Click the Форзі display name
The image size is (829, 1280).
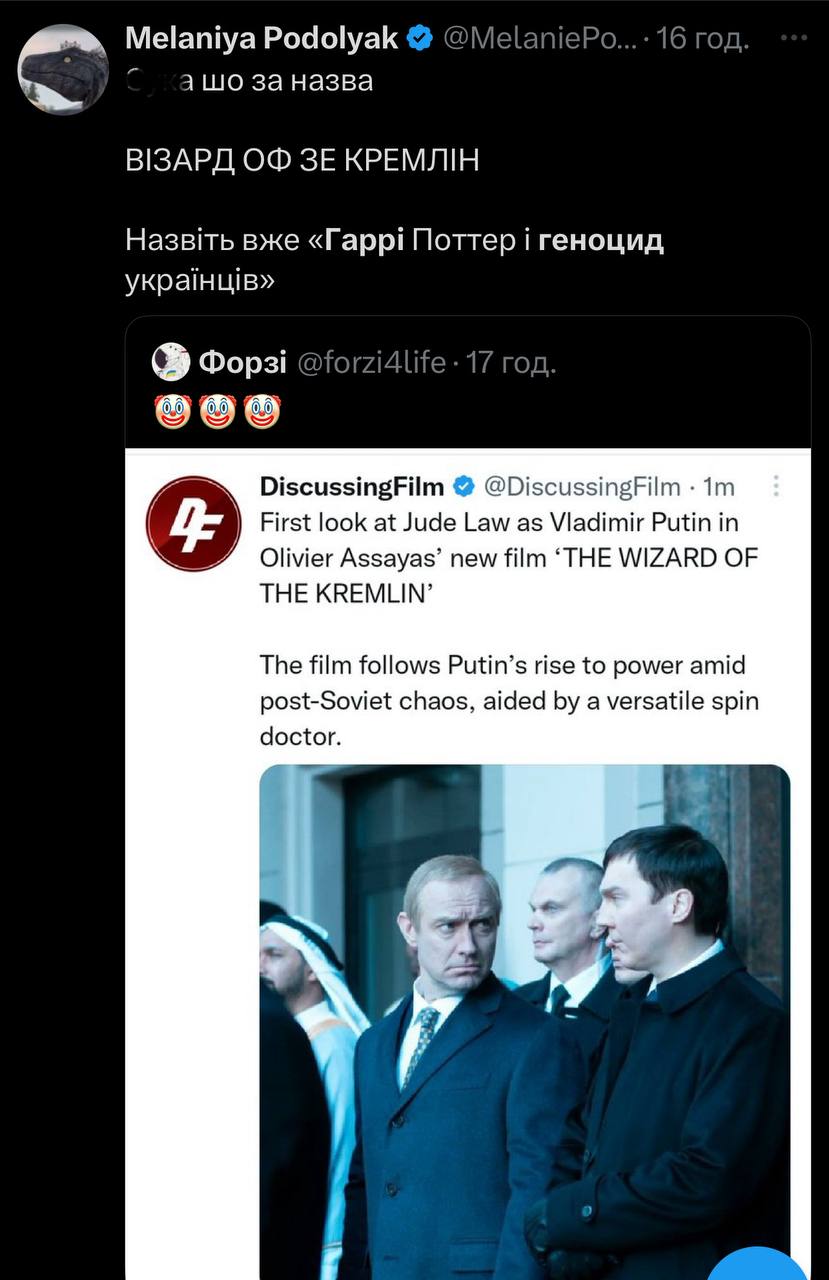[x=243, y=362]
